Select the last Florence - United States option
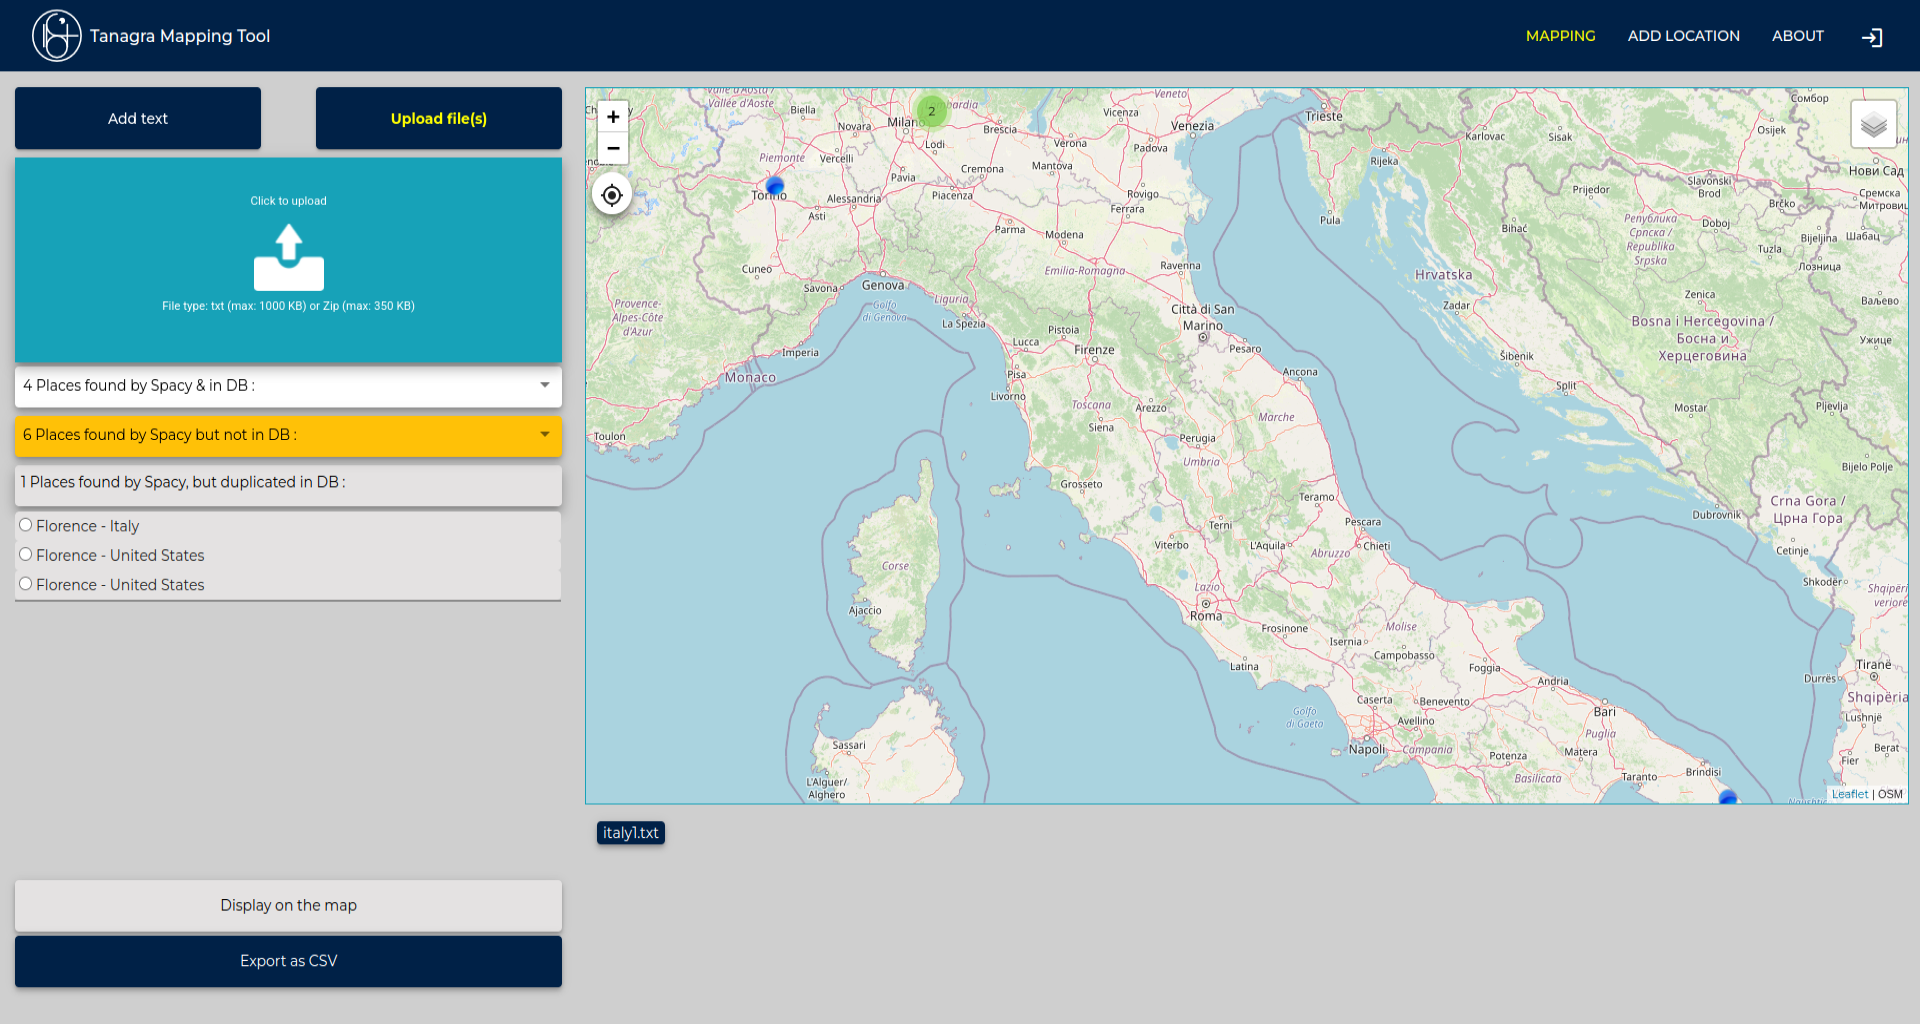 (26, 584)
